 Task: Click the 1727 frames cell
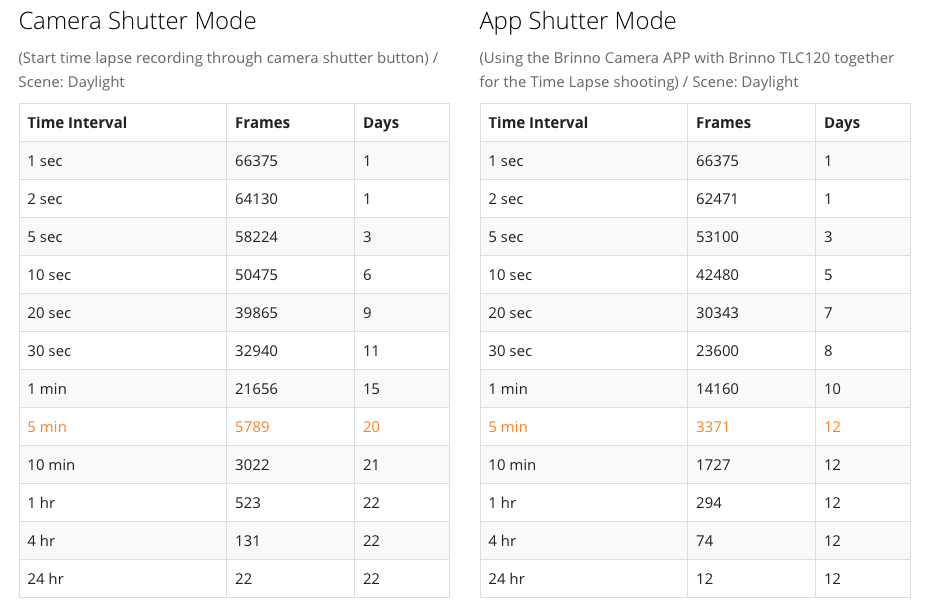pyautogui.click(x=713, y=465)
